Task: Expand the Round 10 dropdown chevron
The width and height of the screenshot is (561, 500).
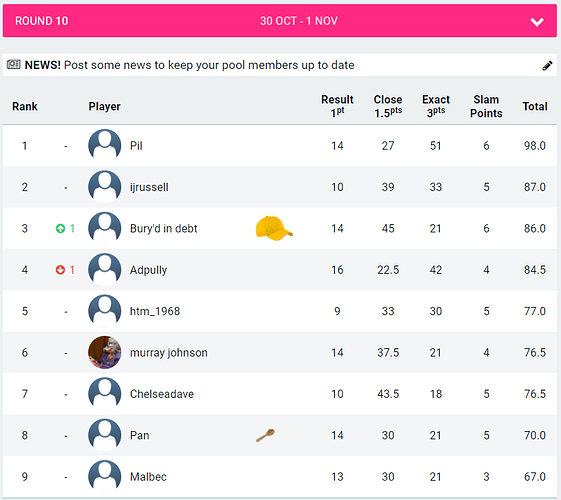Action: coord(537,22)
